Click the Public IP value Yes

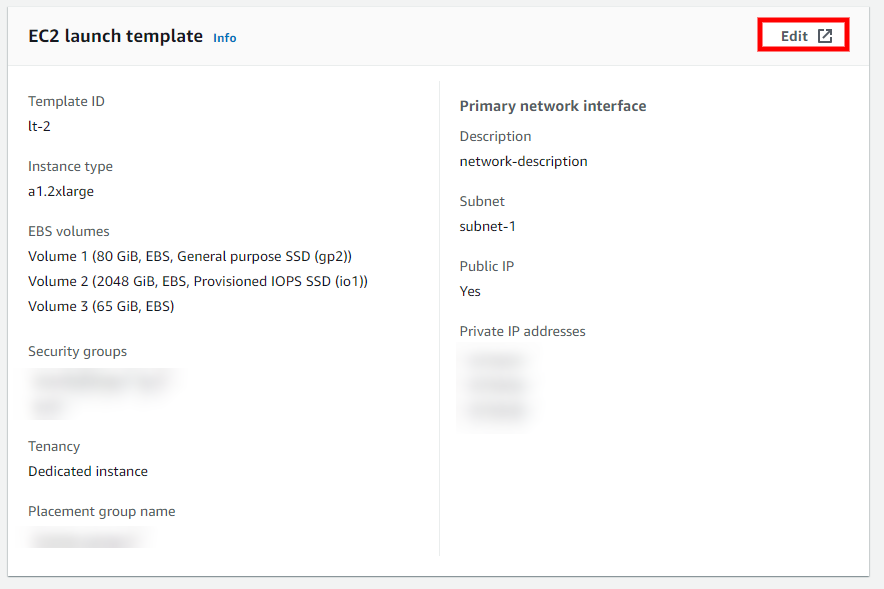pos(469,291)
